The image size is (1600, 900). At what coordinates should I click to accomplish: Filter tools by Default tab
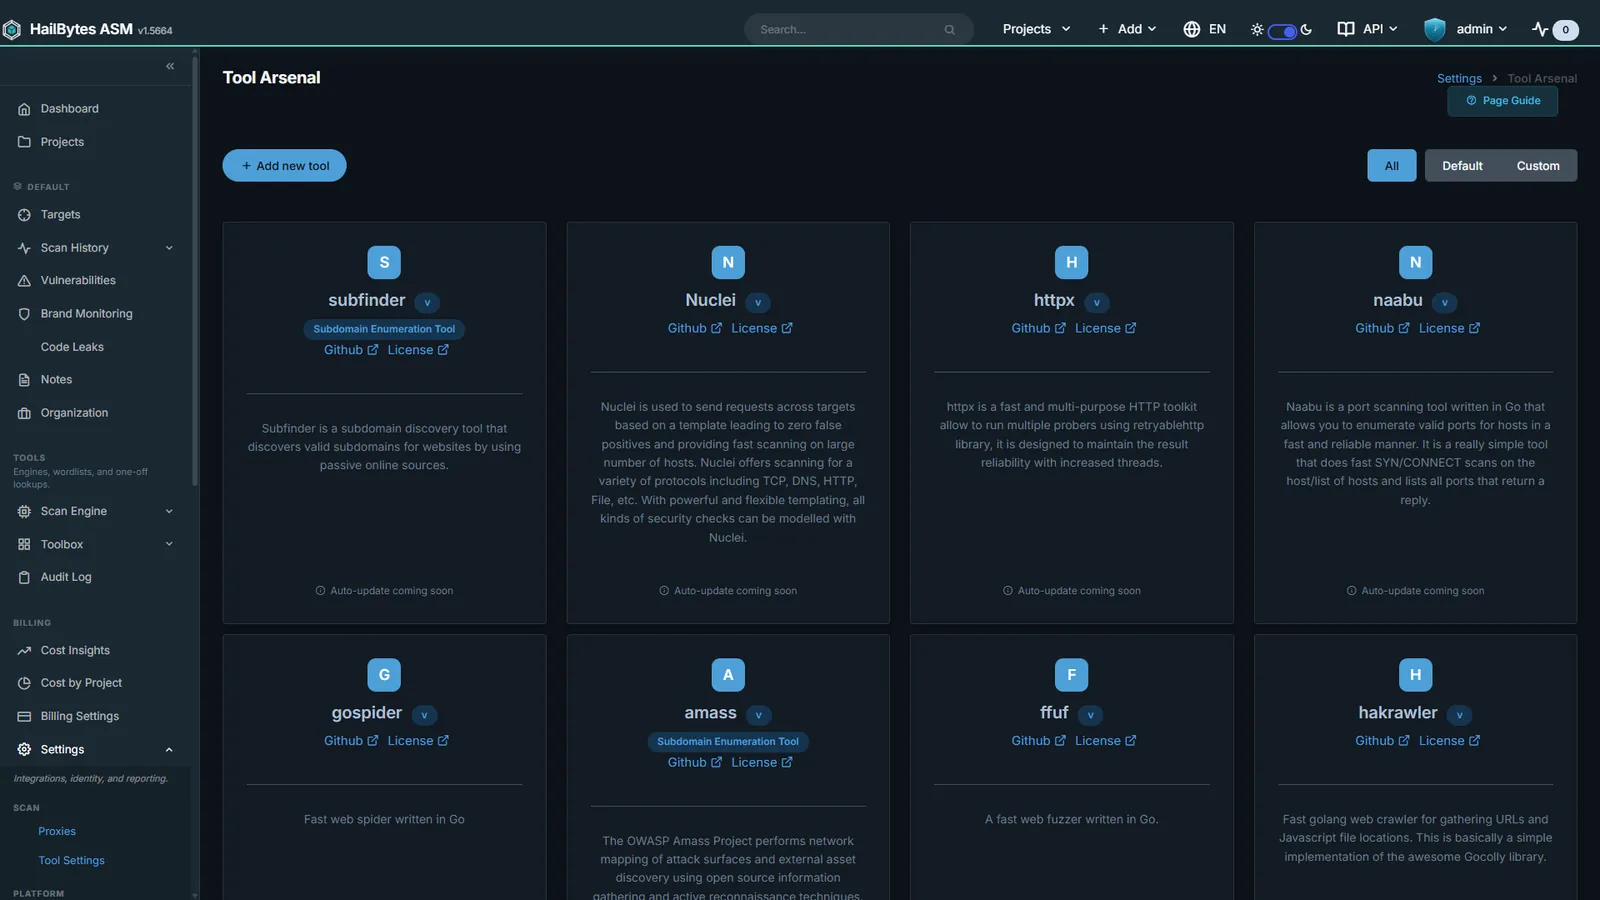(x=1462, y=166)
